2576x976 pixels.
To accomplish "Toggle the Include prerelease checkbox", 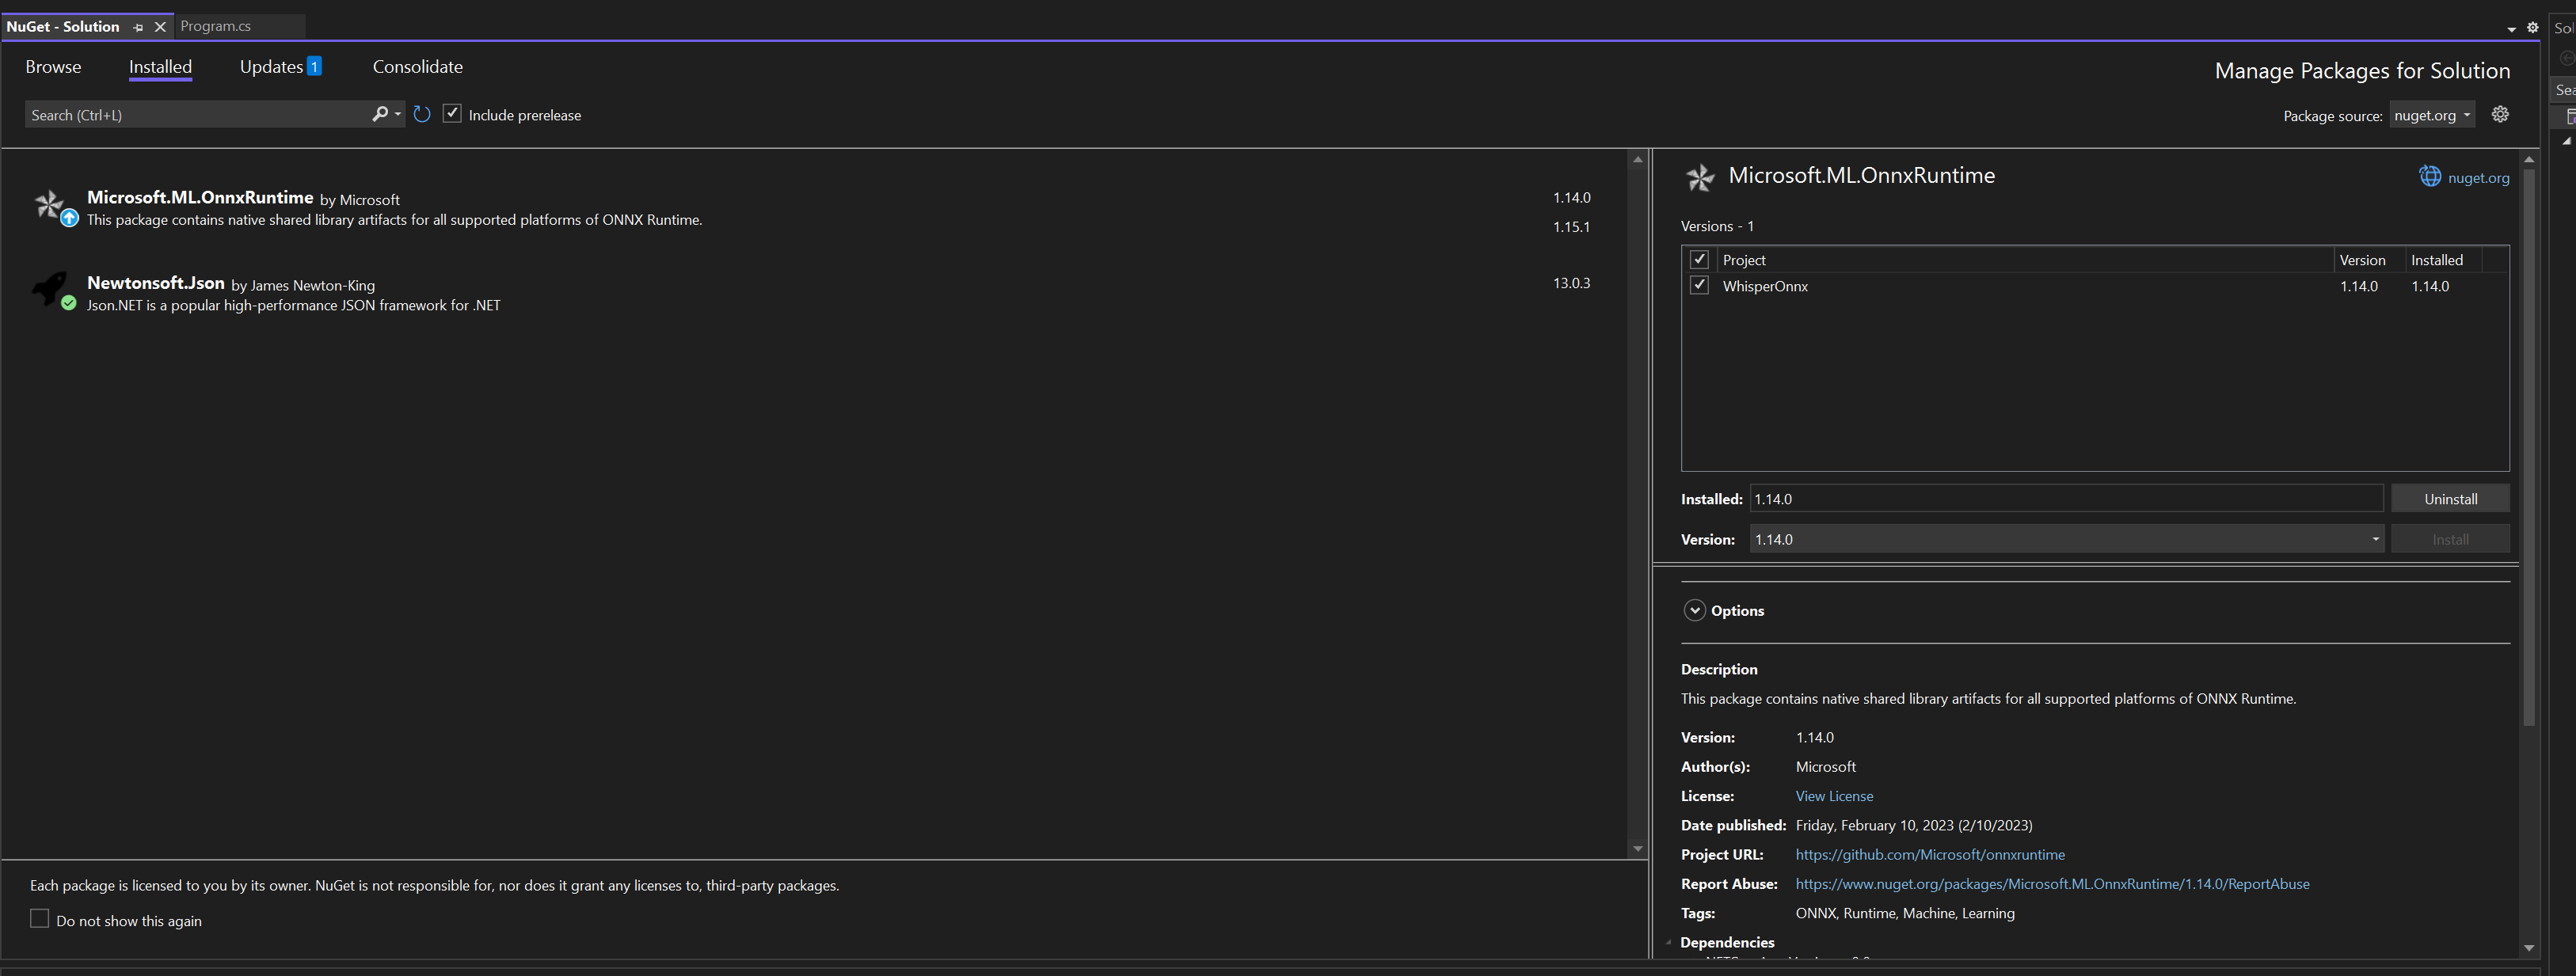I will [452, 113].
